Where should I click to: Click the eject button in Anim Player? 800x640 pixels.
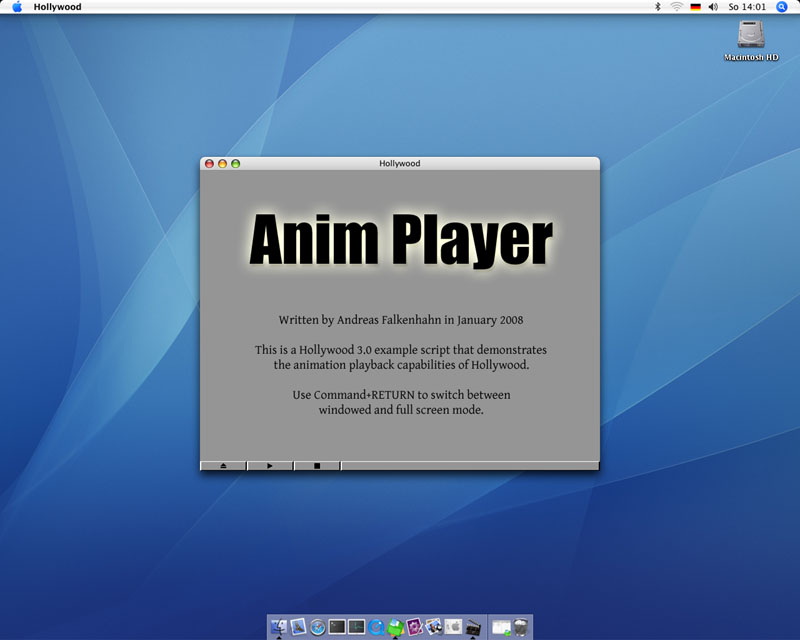pos(223,466)
